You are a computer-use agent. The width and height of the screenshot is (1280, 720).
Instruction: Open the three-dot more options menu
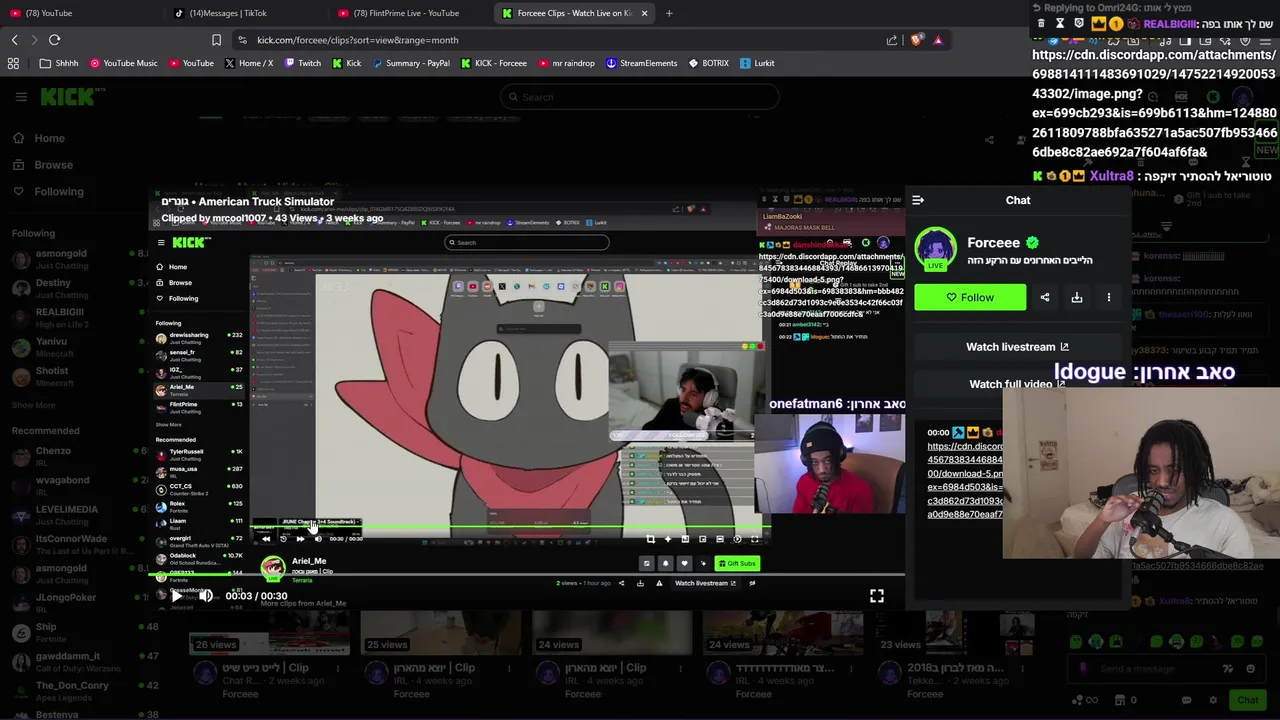1108,297
